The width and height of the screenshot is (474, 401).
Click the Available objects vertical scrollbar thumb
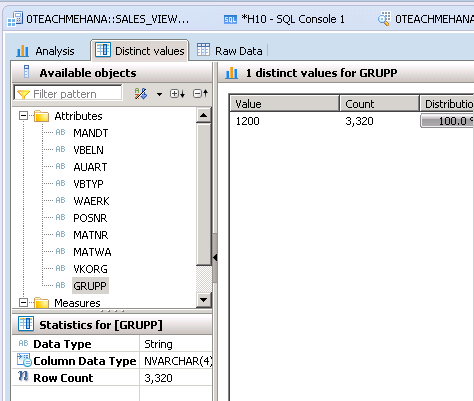point(203,194)
